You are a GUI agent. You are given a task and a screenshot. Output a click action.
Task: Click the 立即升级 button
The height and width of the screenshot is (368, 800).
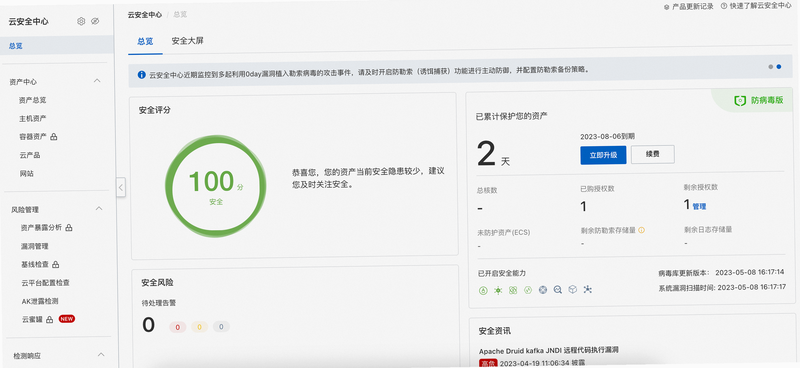coord(603,155)
